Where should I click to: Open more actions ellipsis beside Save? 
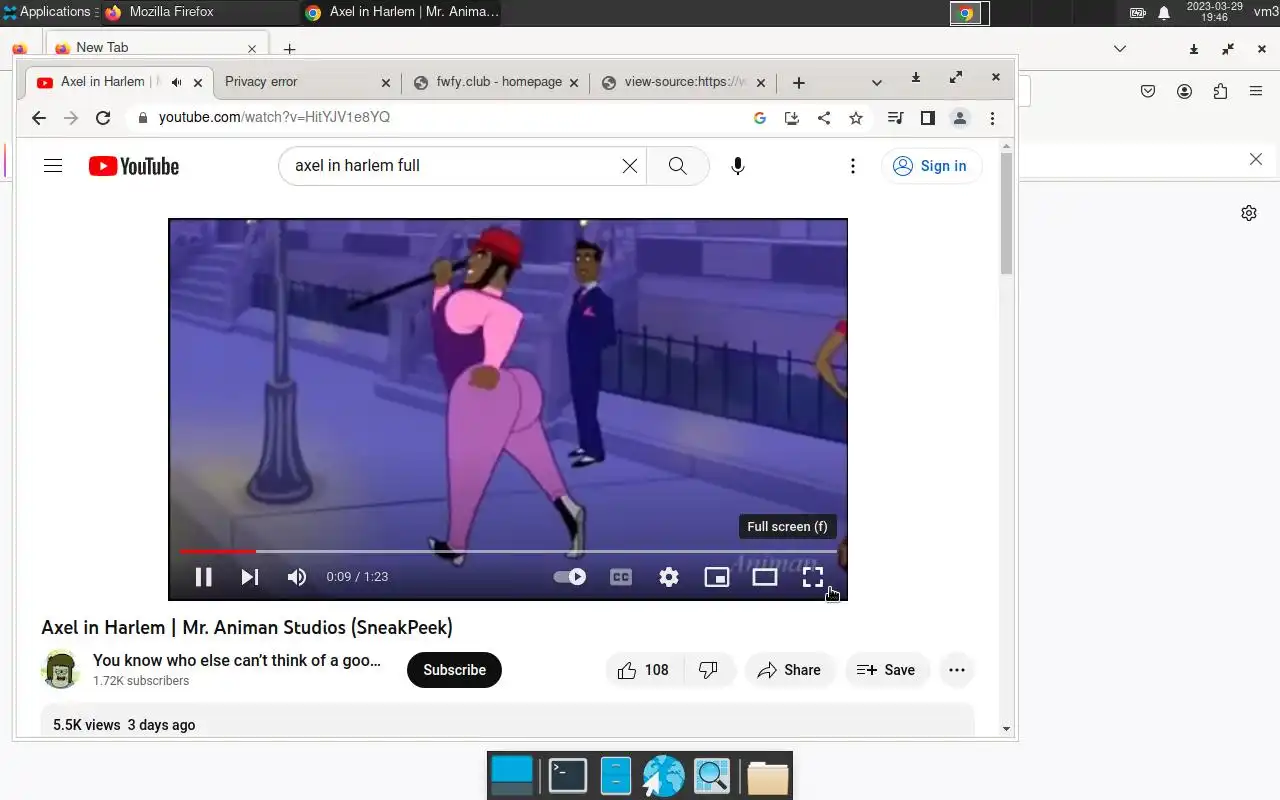[x=957, y=670]
